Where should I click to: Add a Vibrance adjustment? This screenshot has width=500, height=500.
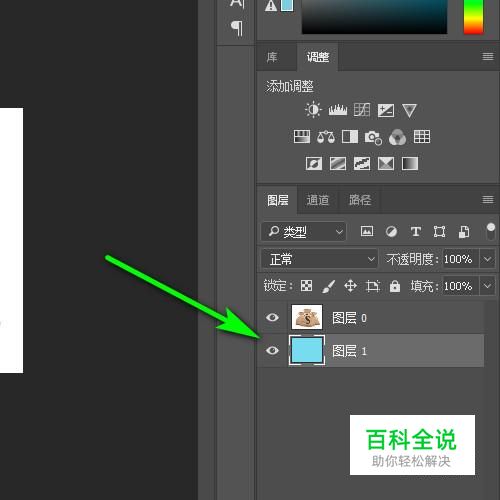(409, 110)
